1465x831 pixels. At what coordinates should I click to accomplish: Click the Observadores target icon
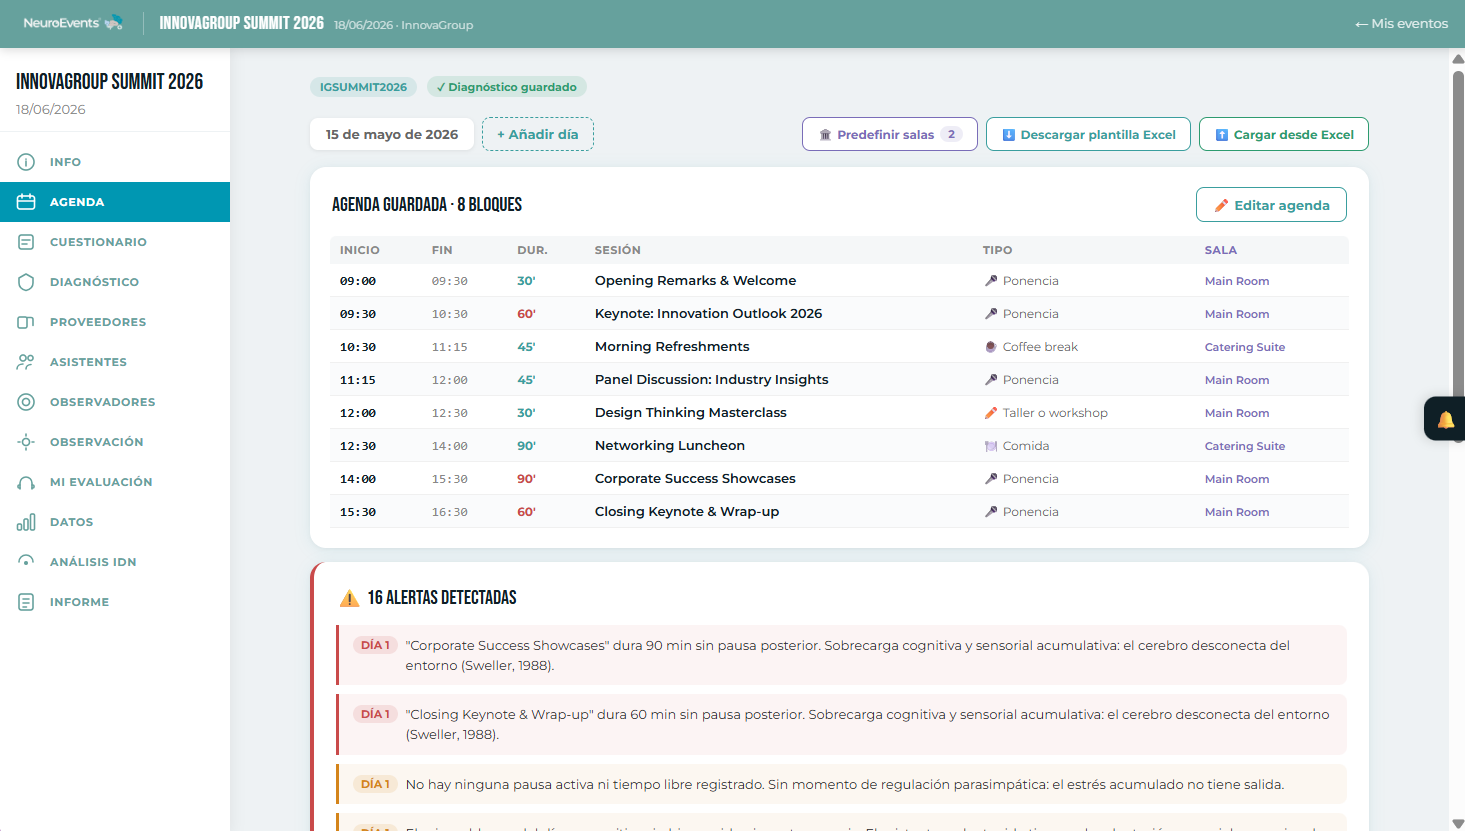tap(26, 402)
